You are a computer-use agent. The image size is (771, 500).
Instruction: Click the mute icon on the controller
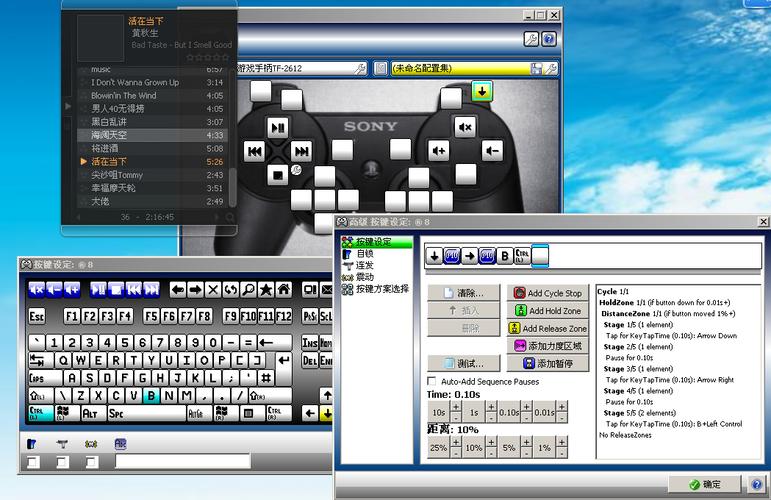click(464, 127)
